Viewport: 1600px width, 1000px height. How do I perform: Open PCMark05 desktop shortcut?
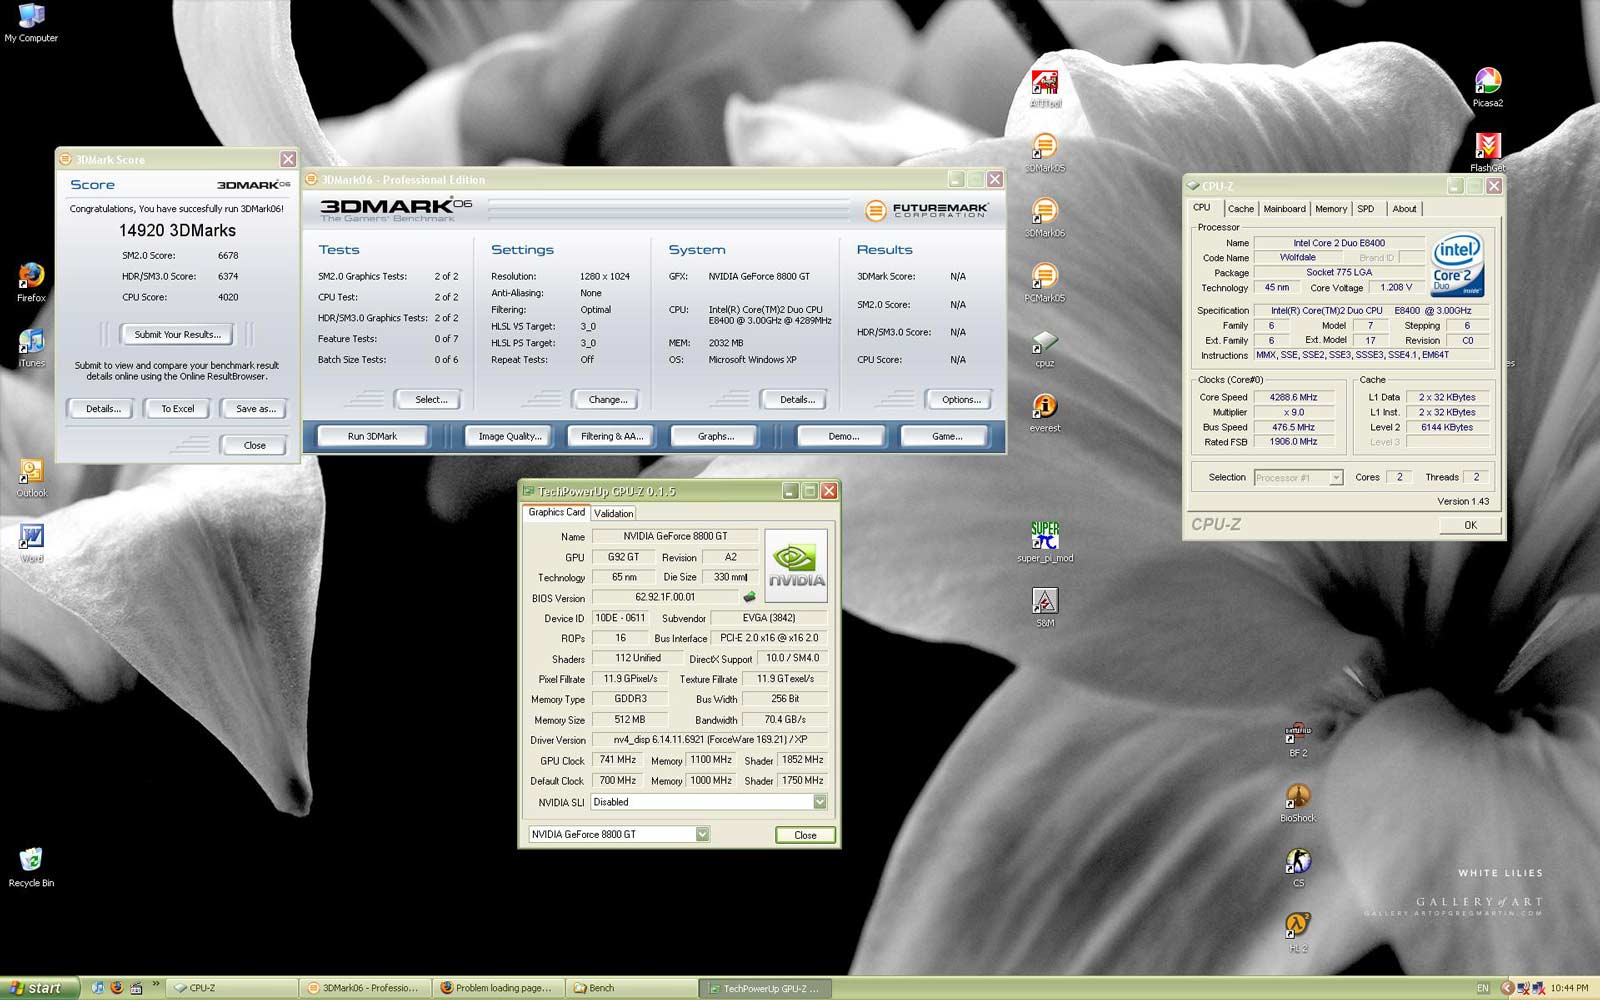(x=1045, y=283)
